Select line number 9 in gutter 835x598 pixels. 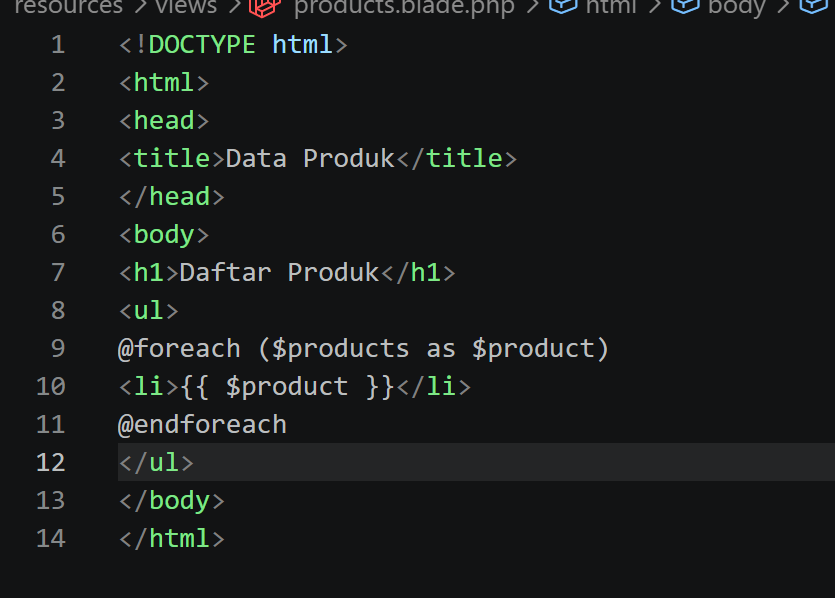click(58, 348)
